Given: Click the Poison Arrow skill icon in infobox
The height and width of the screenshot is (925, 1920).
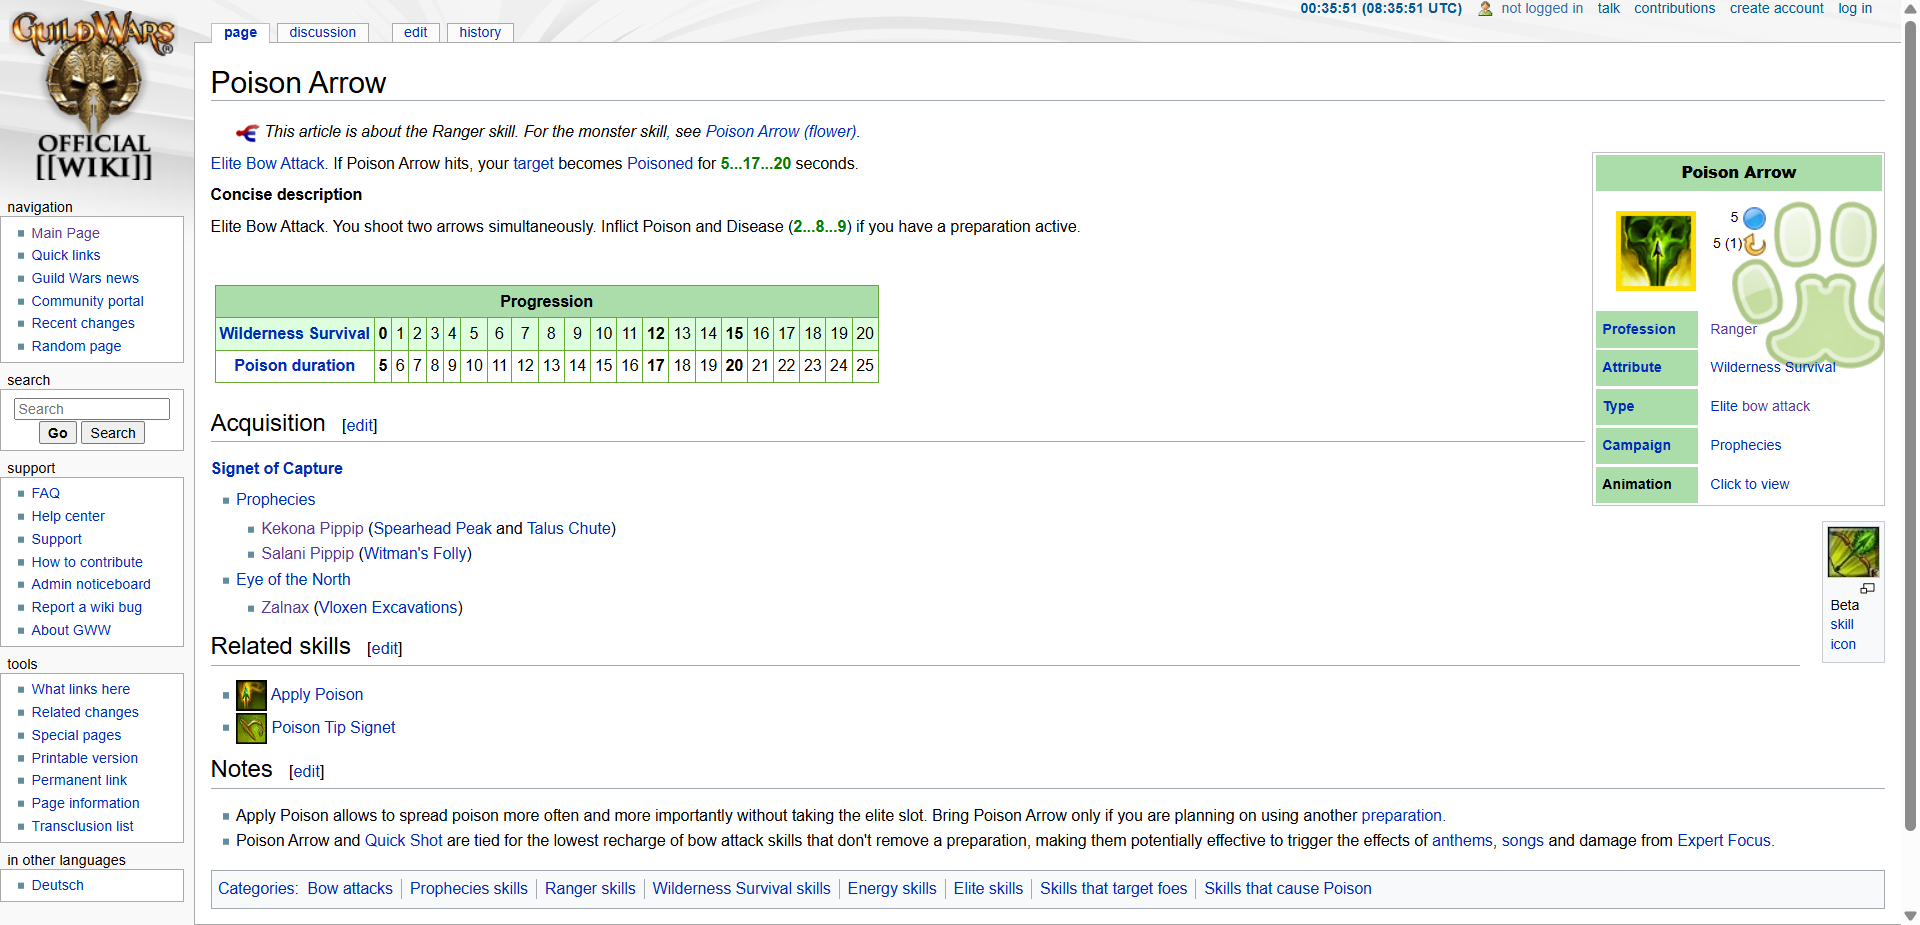Looking at the screenshot, I should (1656, 251).
